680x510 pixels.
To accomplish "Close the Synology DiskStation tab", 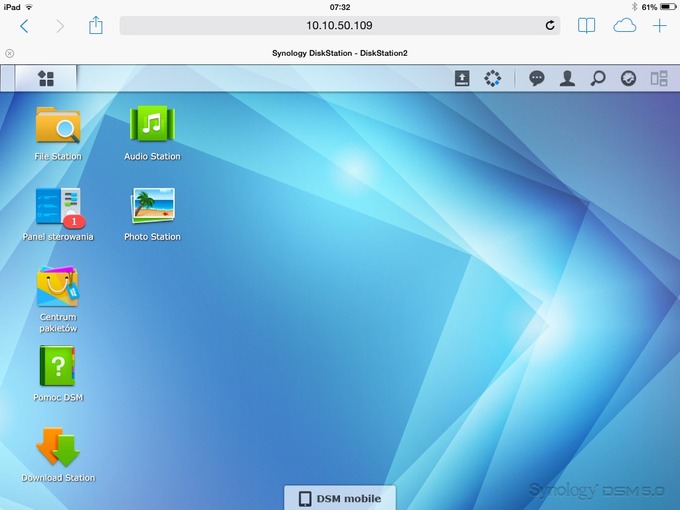I will pyautogui.click(x=10, y=53).
